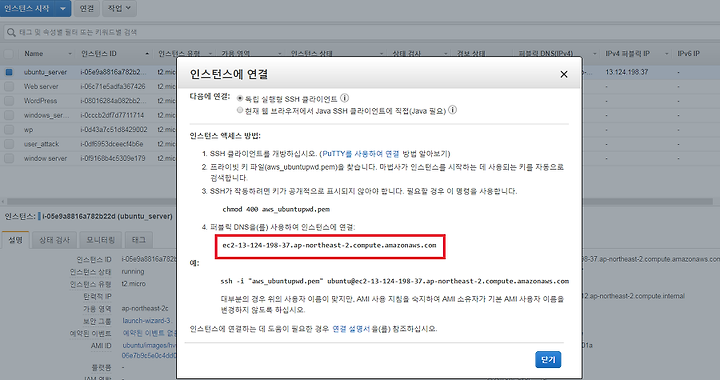Image resolution: width=720 pixels, height=380 pixels.
Task: Close the instance connect dialog with X
Action: (563, 74)
